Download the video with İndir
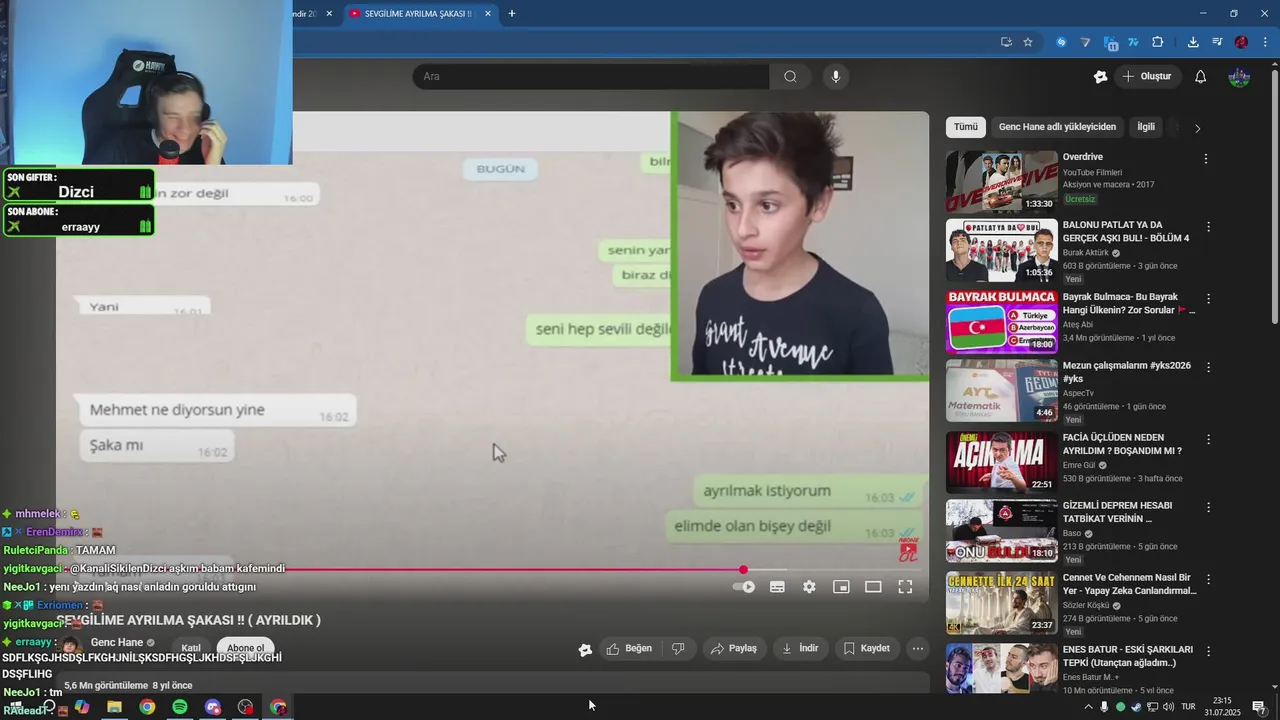1280x720 pixels. (800, 648)
